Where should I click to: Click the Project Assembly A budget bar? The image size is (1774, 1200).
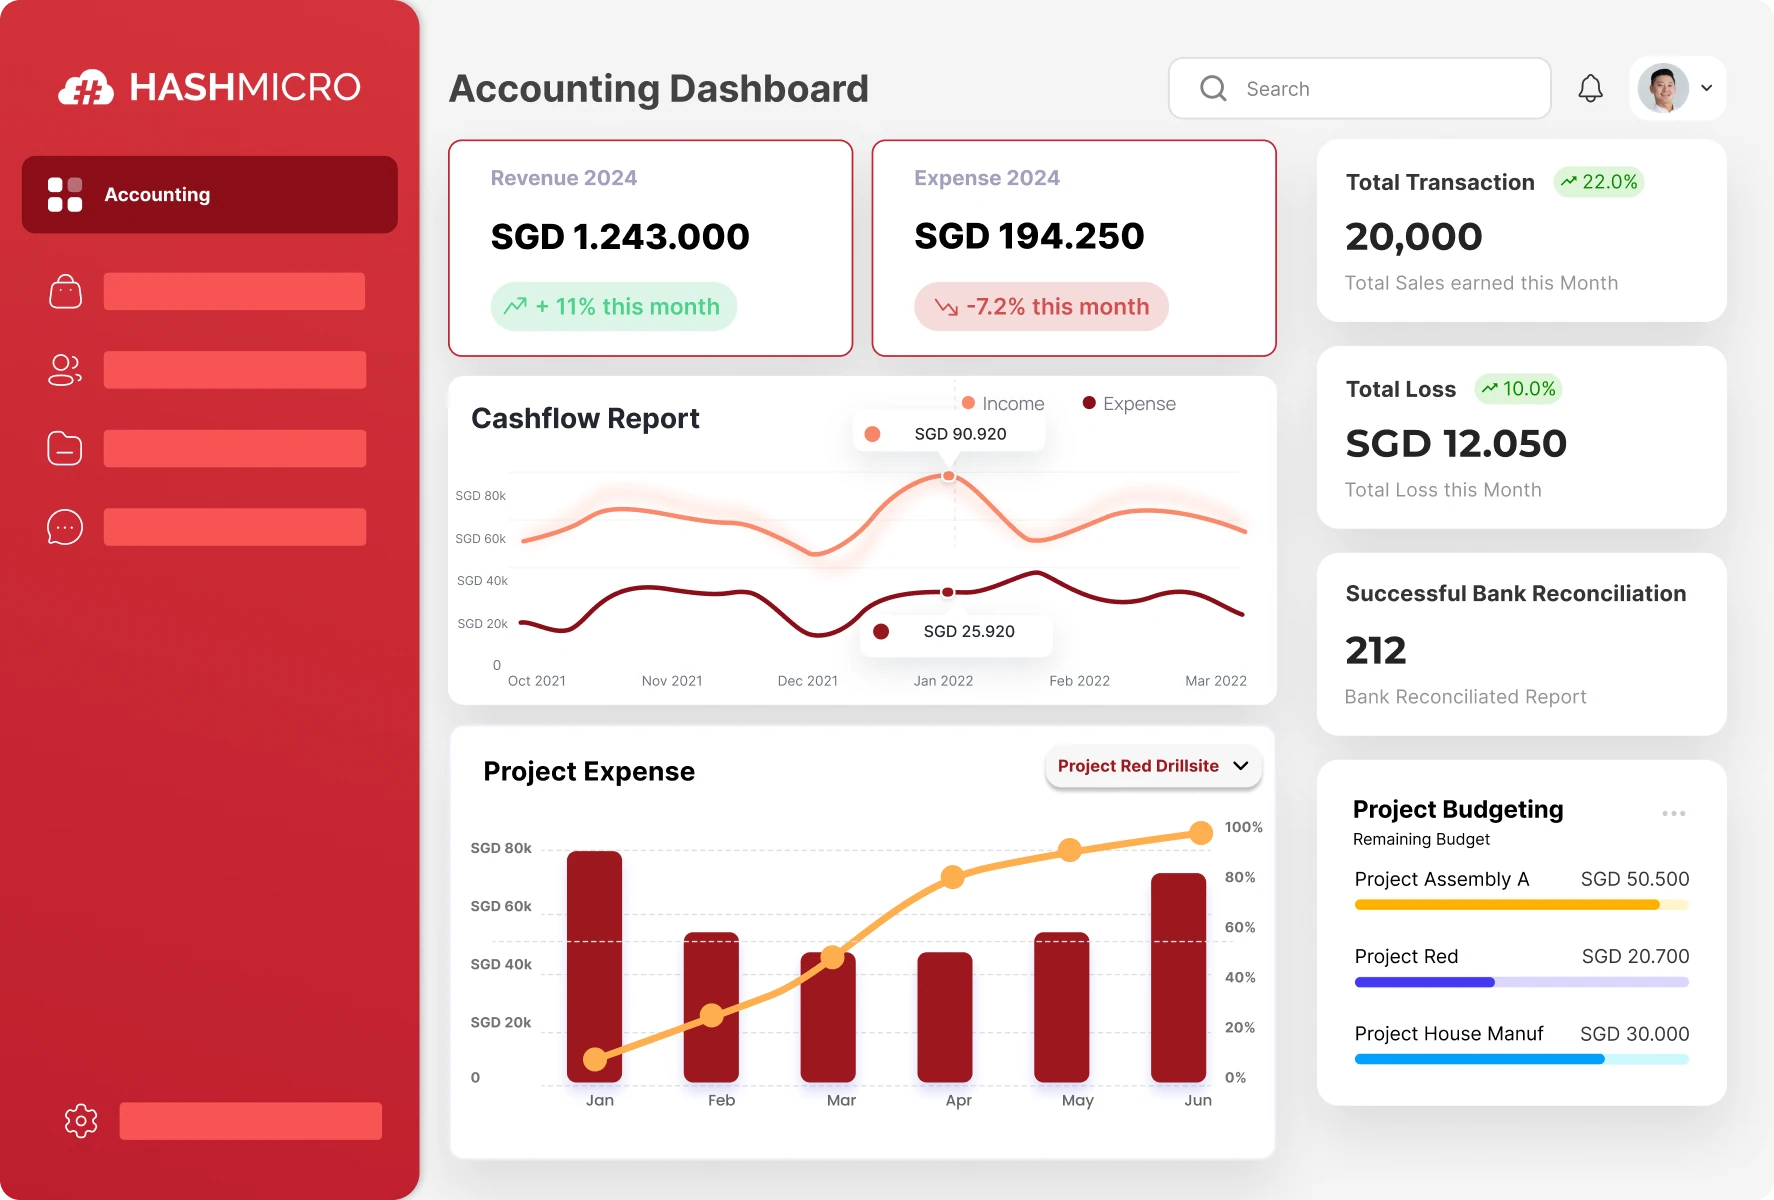pos(1520,905)
